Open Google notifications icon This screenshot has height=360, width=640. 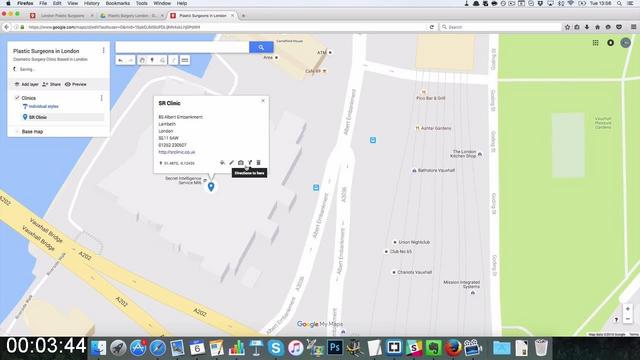click(x=611, y=43)
